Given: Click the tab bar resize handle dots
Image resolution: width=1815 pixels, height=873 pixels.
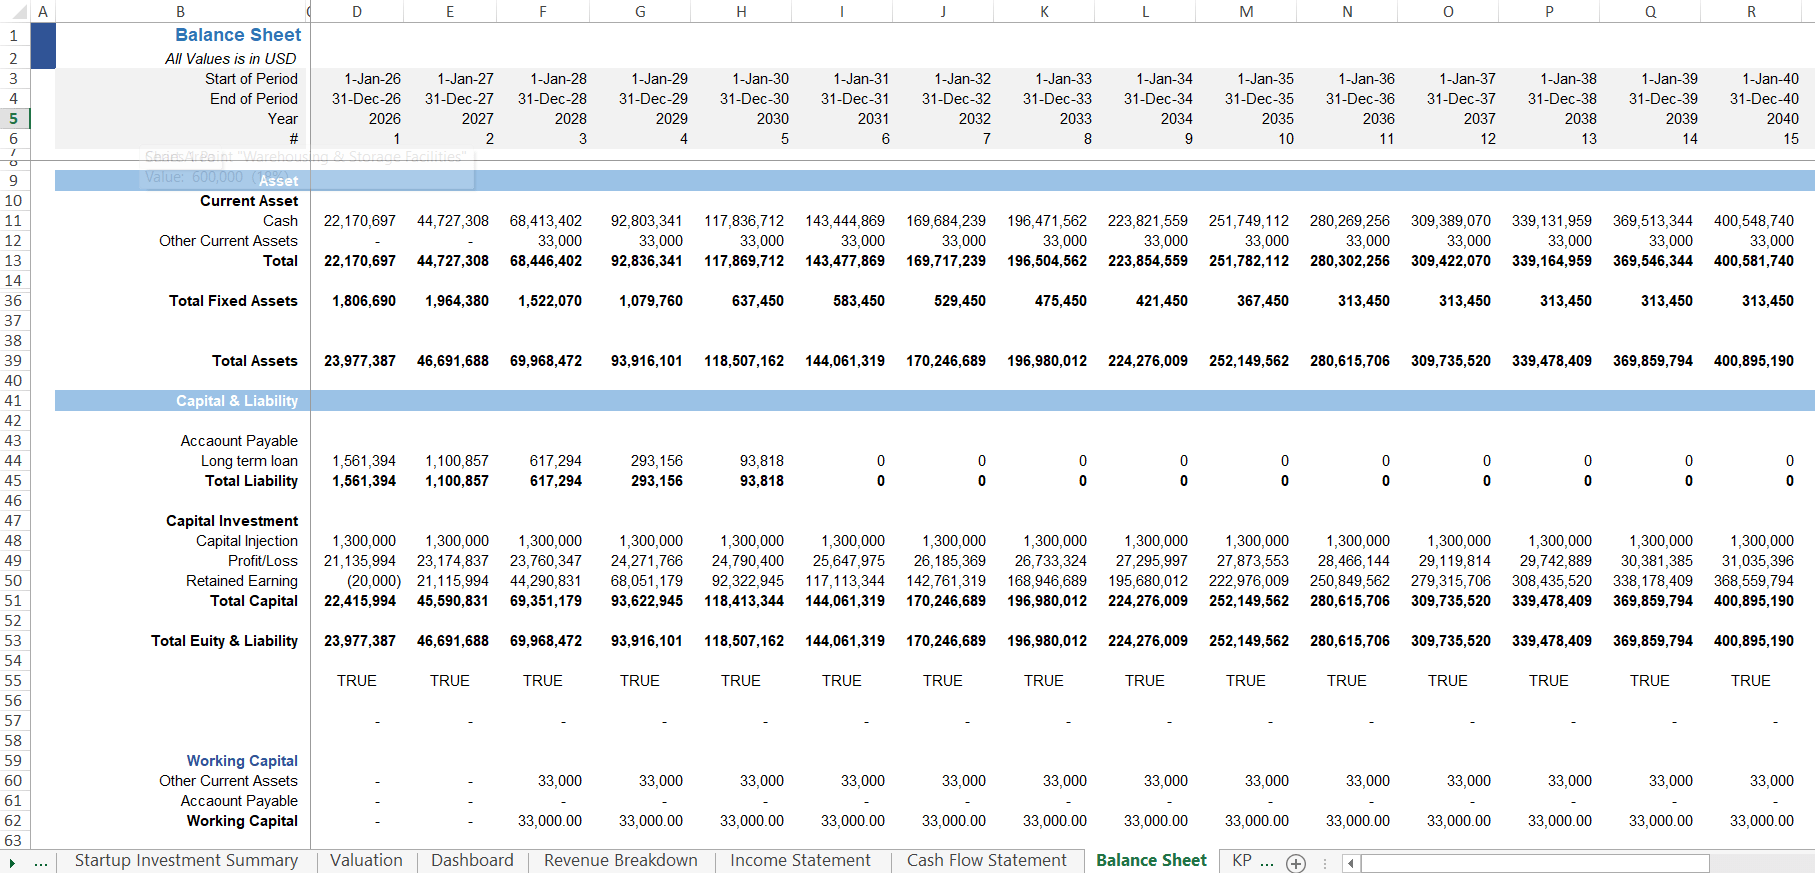Looking at the screenshot, I should point(1325,863).
